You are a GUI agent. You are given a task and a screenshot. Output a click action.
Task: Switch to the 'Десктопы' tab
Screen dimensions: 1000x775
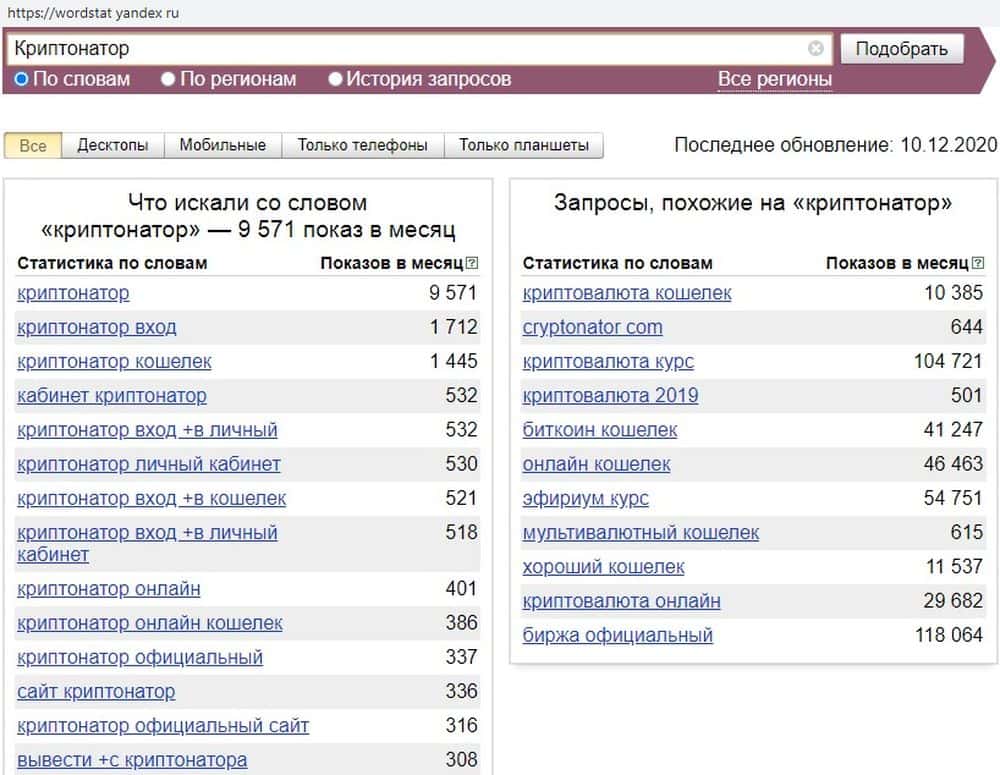tap(113, 145)
